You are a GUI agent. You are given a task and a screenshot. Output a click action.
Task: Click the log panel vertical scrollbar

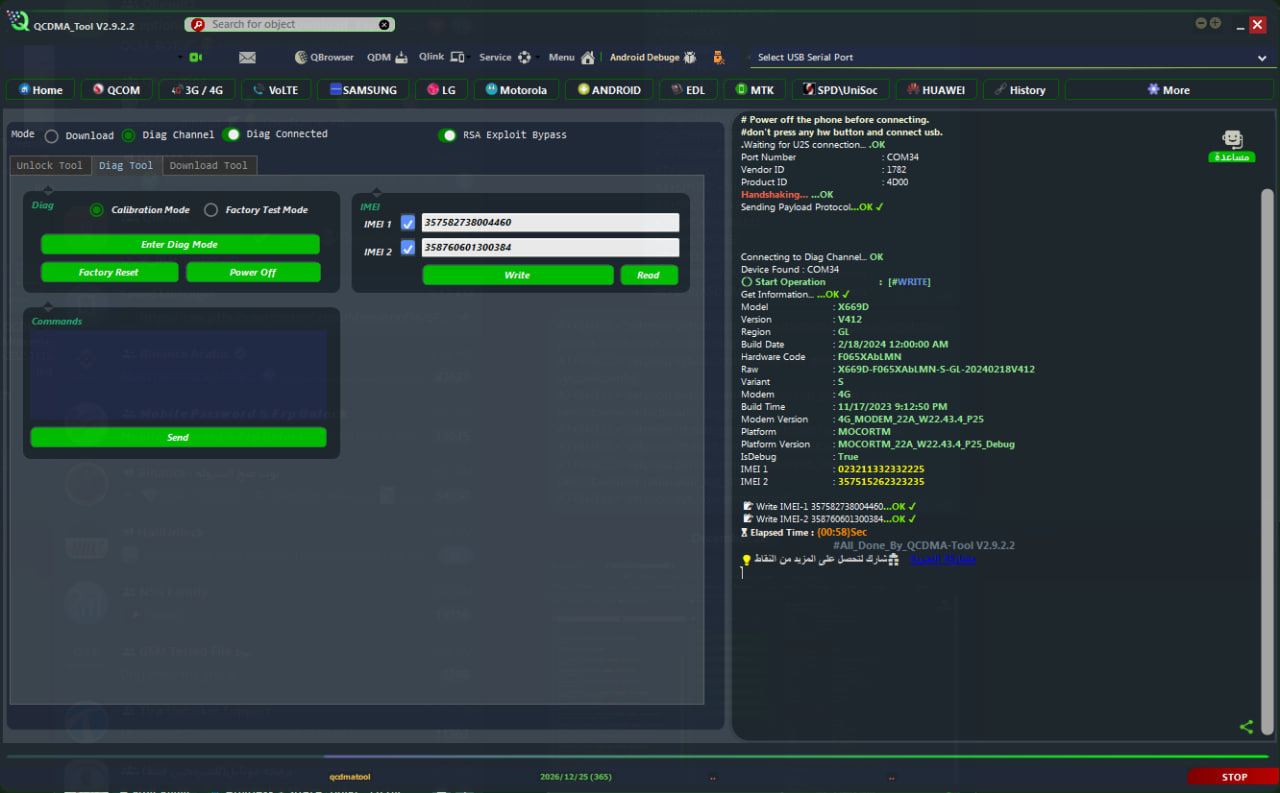tap(1268, 460)
